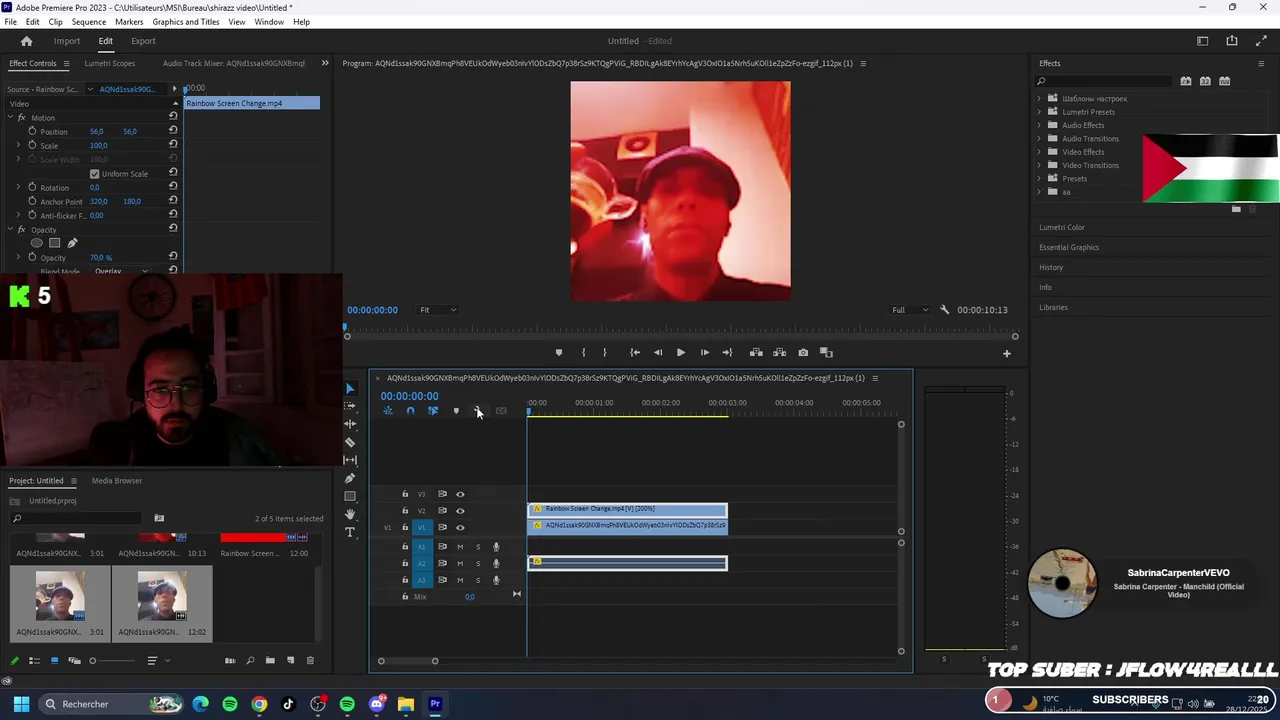Click the Button Editor plus icon
Viewport: 1280px width, 720px height.
(1007, 353)
